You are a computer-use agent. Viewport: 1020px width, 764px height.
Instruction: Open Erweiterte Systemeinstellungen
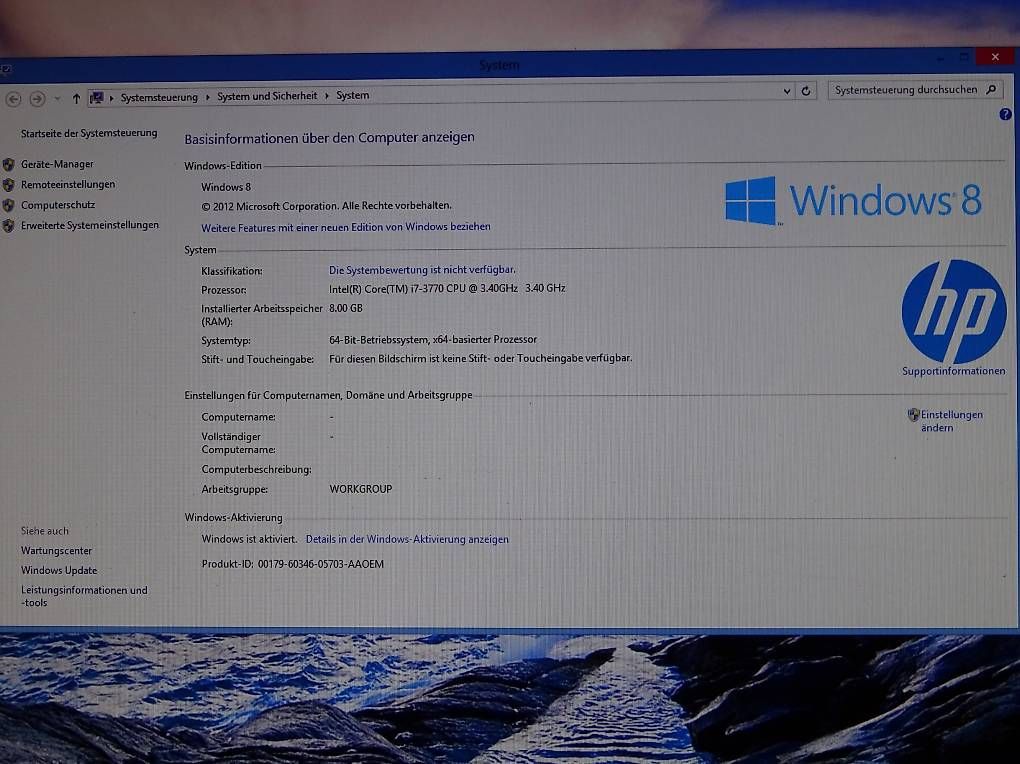pos(90,225)
